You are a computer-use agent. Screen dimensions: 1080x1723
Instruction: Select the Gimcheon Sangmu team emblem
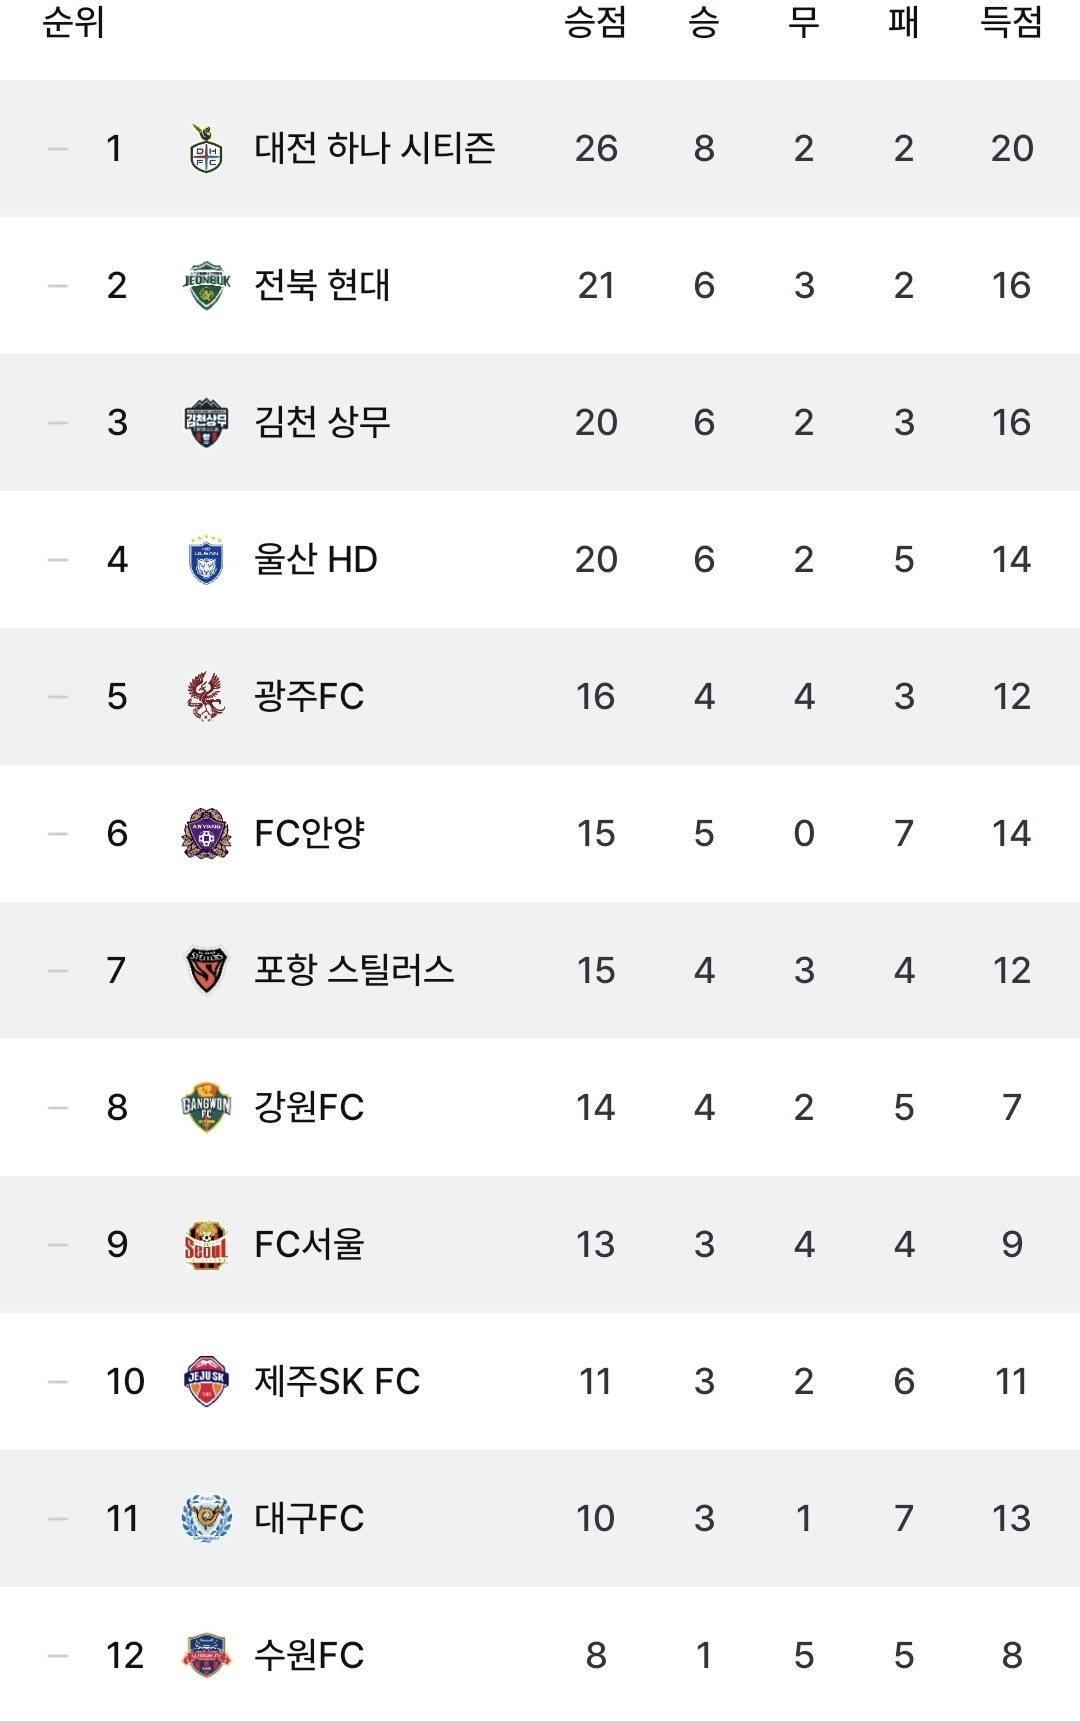point(206,423)
